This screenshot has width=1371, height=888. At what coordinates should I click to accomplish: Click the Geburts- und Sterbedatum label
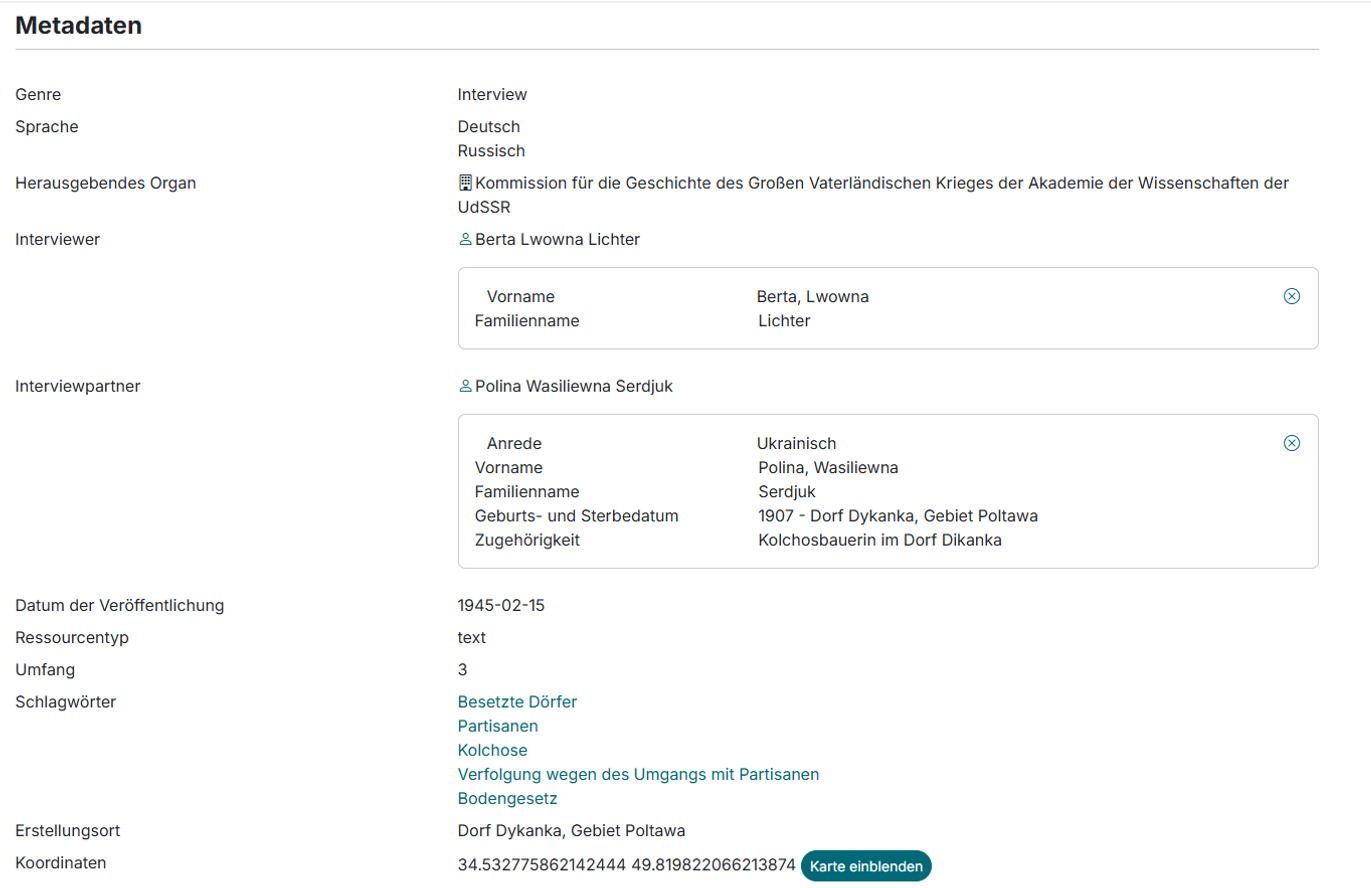pos(577,516)
